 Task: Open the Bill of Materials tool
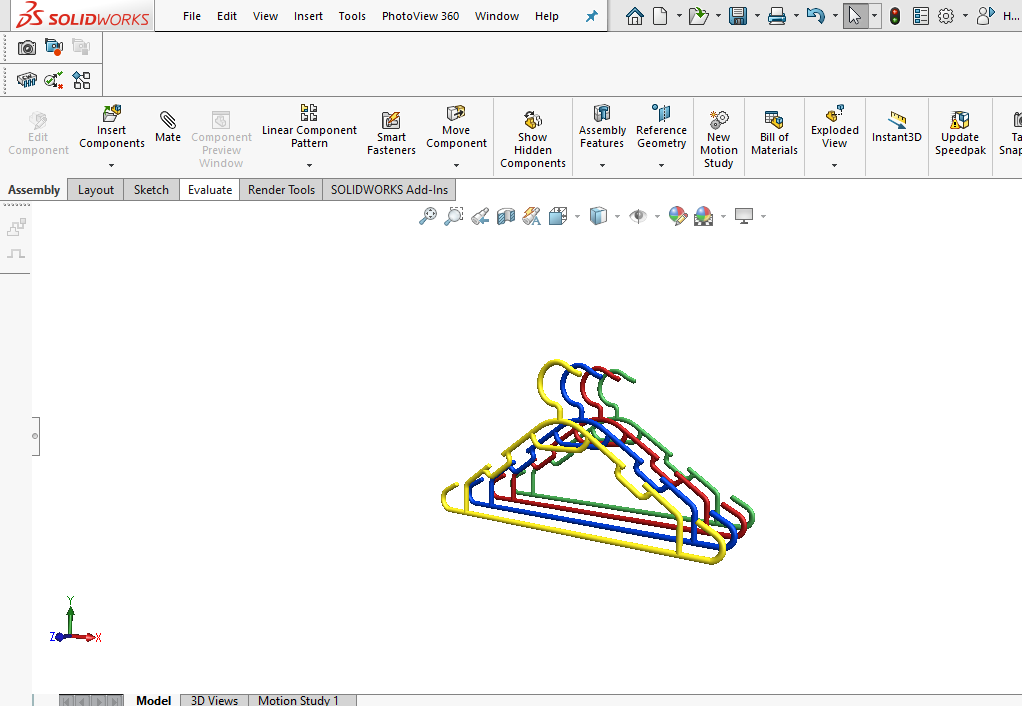pos(774,132)
